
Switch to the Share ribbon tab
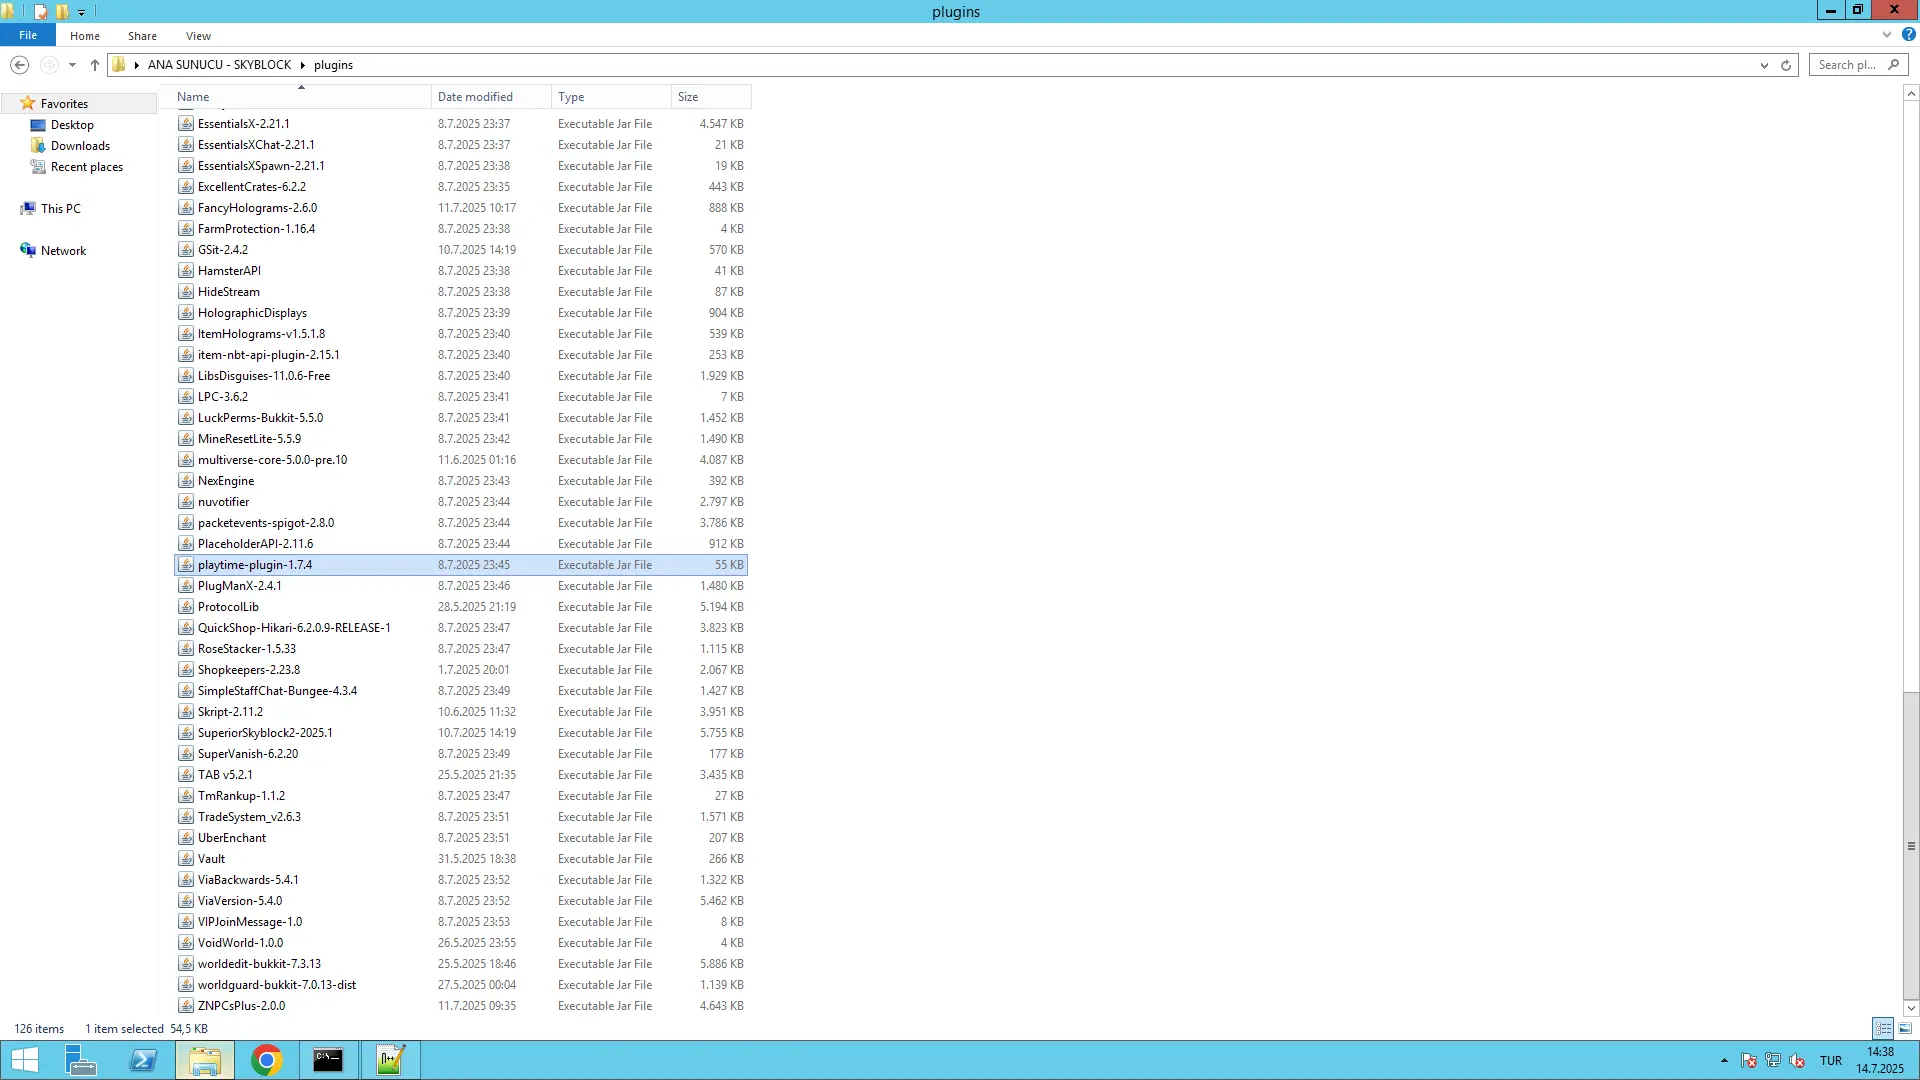[x=142, y=36]
